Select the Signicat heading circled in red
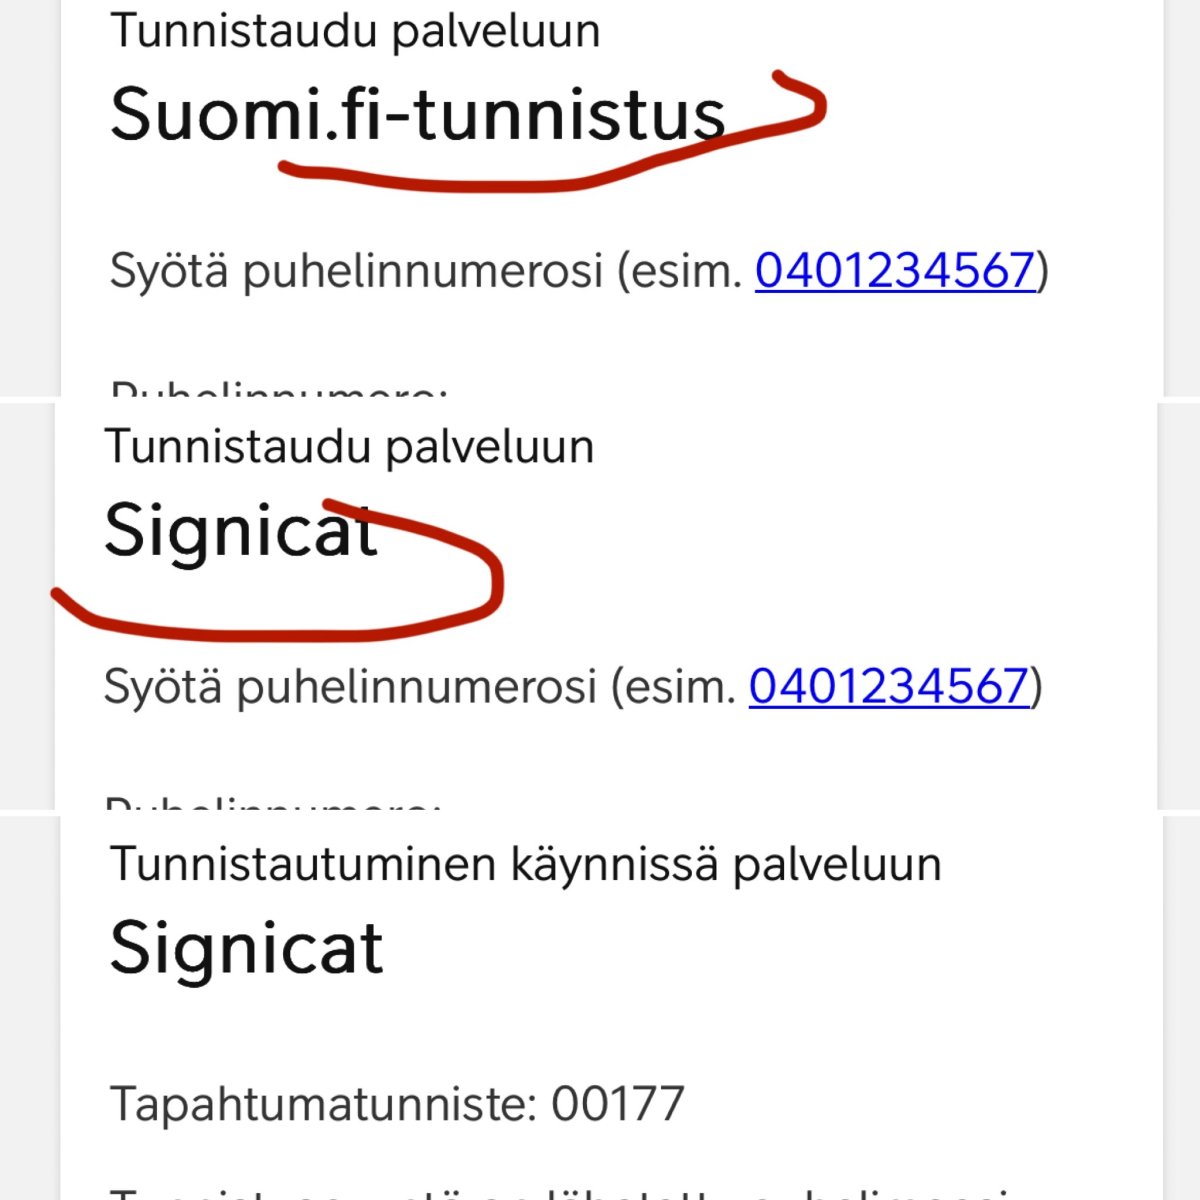Image resolution: width=1200 pixels, height=1200 pixels. coord(241,530)
